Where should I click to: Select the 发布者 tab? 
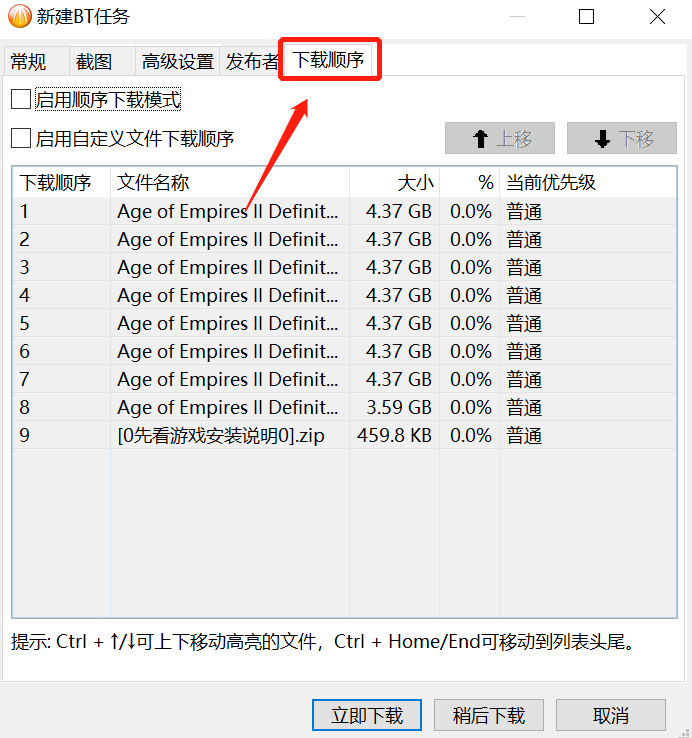coord(251,61)
